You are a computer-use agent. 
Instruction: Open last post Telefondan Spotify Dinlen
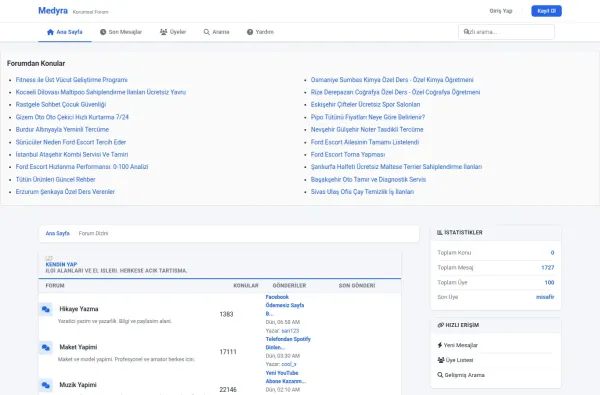click(288, 343)
